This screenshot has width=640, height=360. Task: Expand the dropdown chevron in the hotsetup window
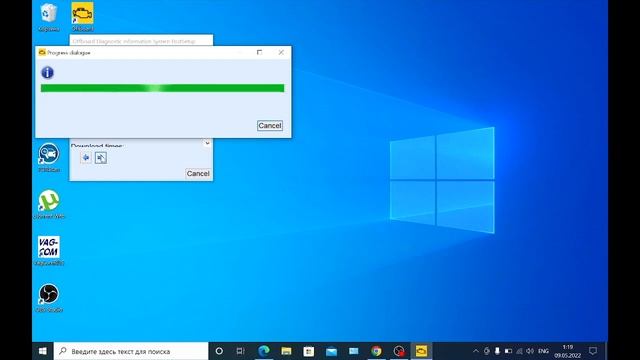(x=207, y=143)
